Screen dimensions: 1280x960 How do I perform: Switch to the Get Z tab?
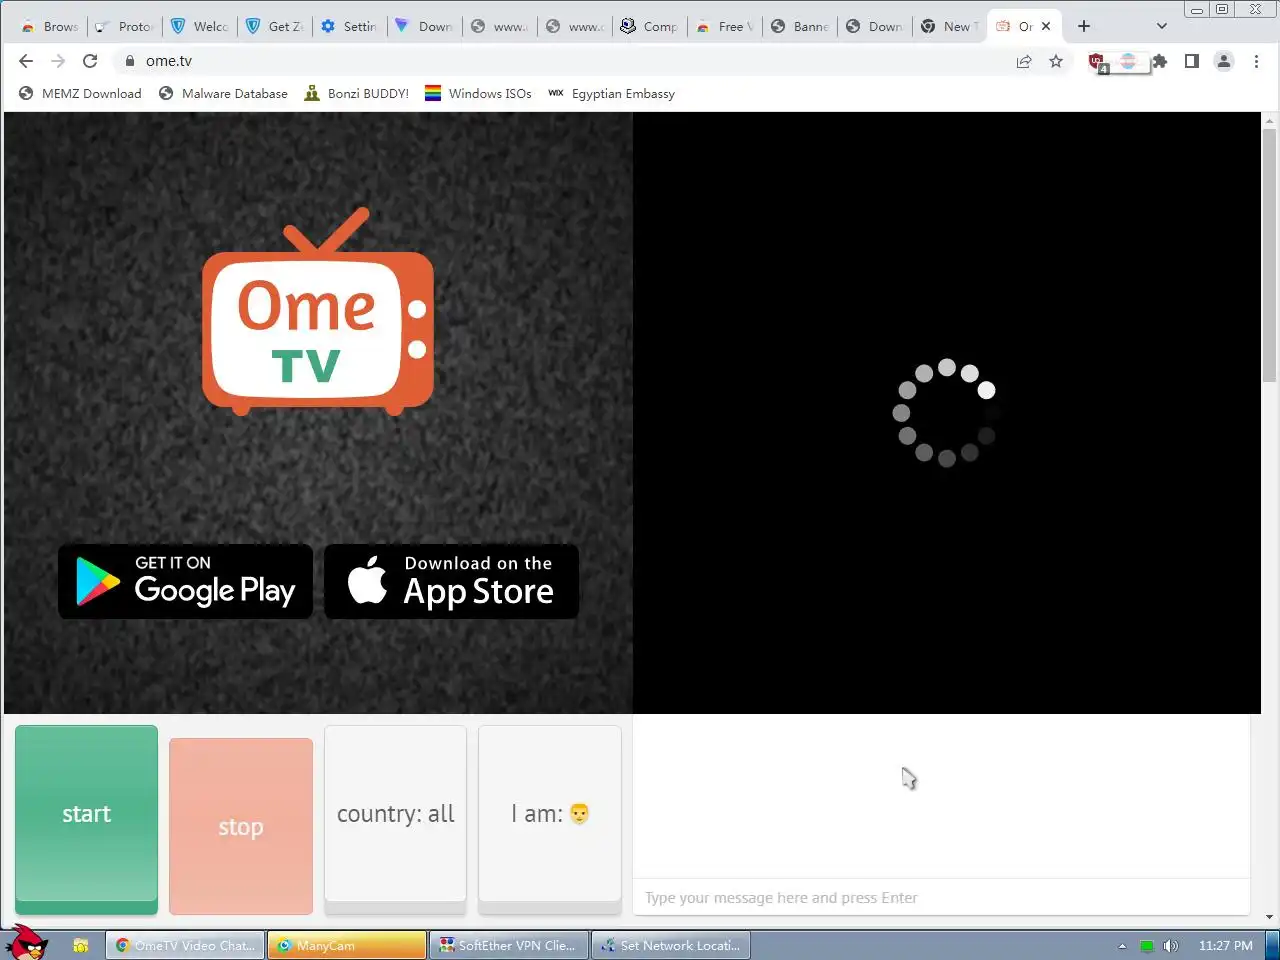[x=275, y=26]
